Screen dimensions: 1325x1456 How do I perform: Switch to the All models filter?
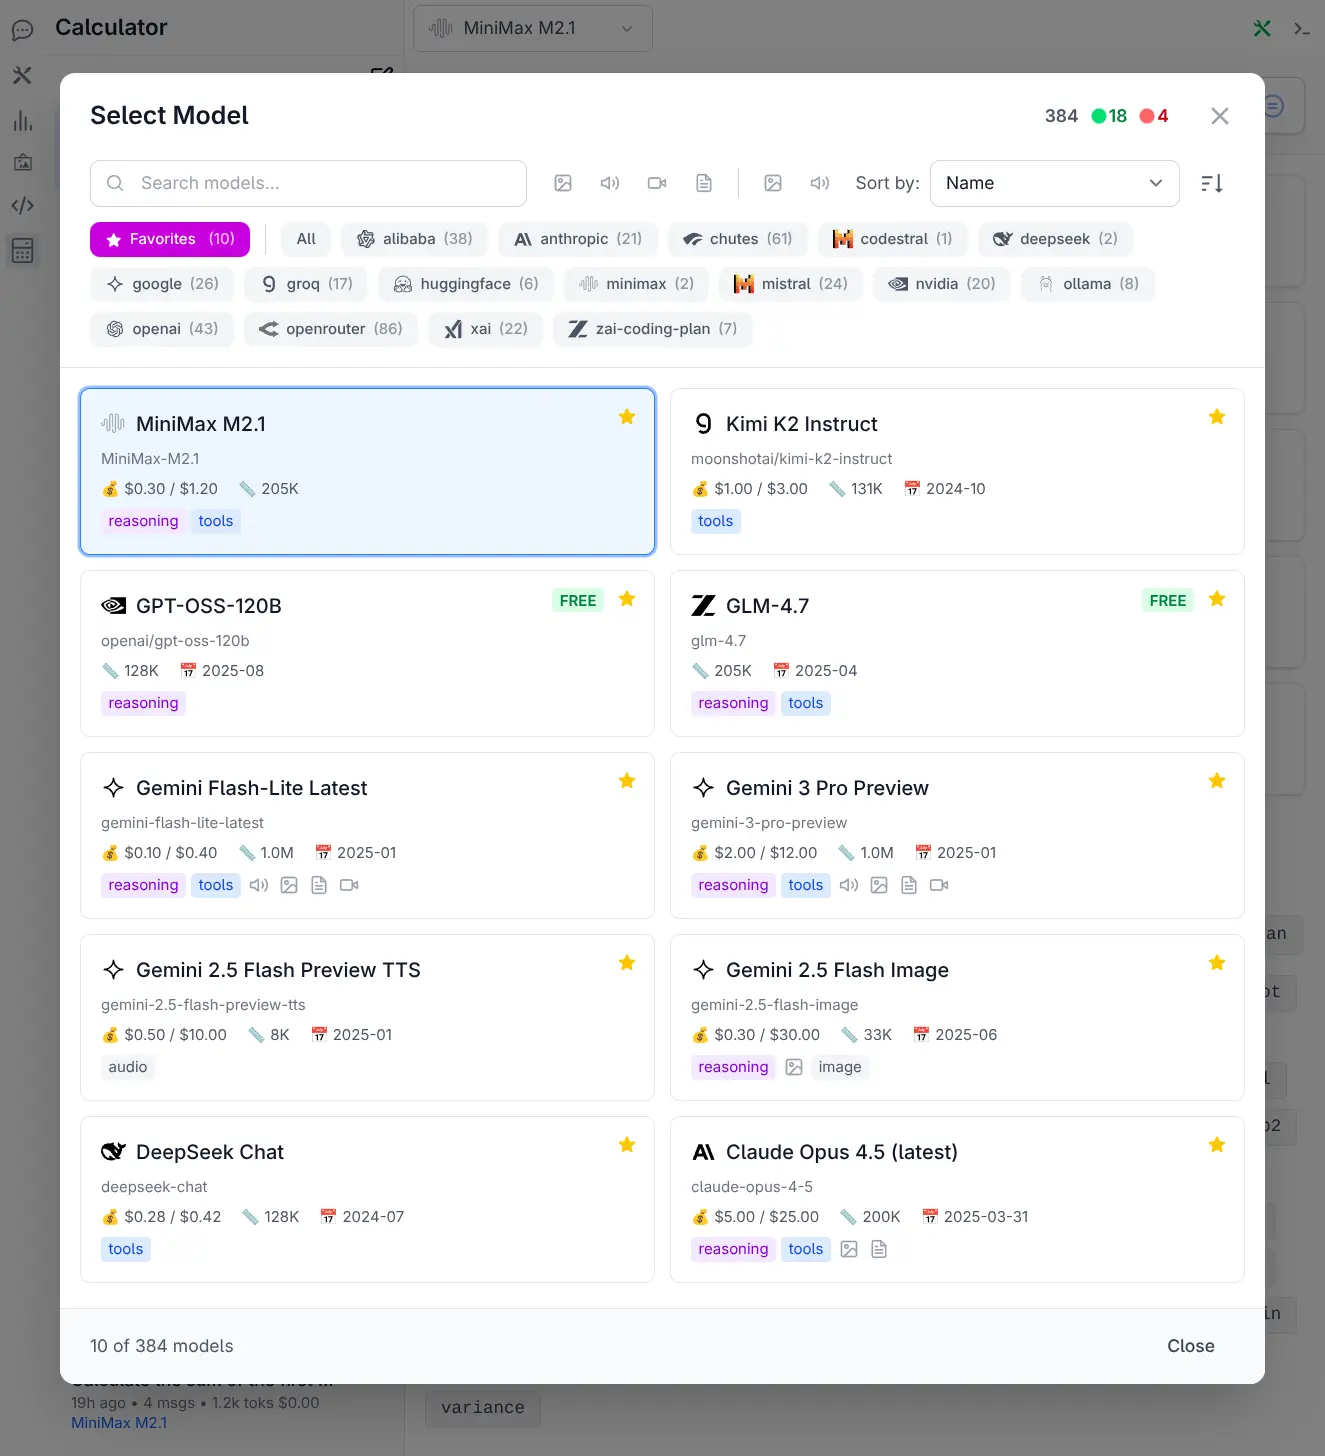pos(306,239)
